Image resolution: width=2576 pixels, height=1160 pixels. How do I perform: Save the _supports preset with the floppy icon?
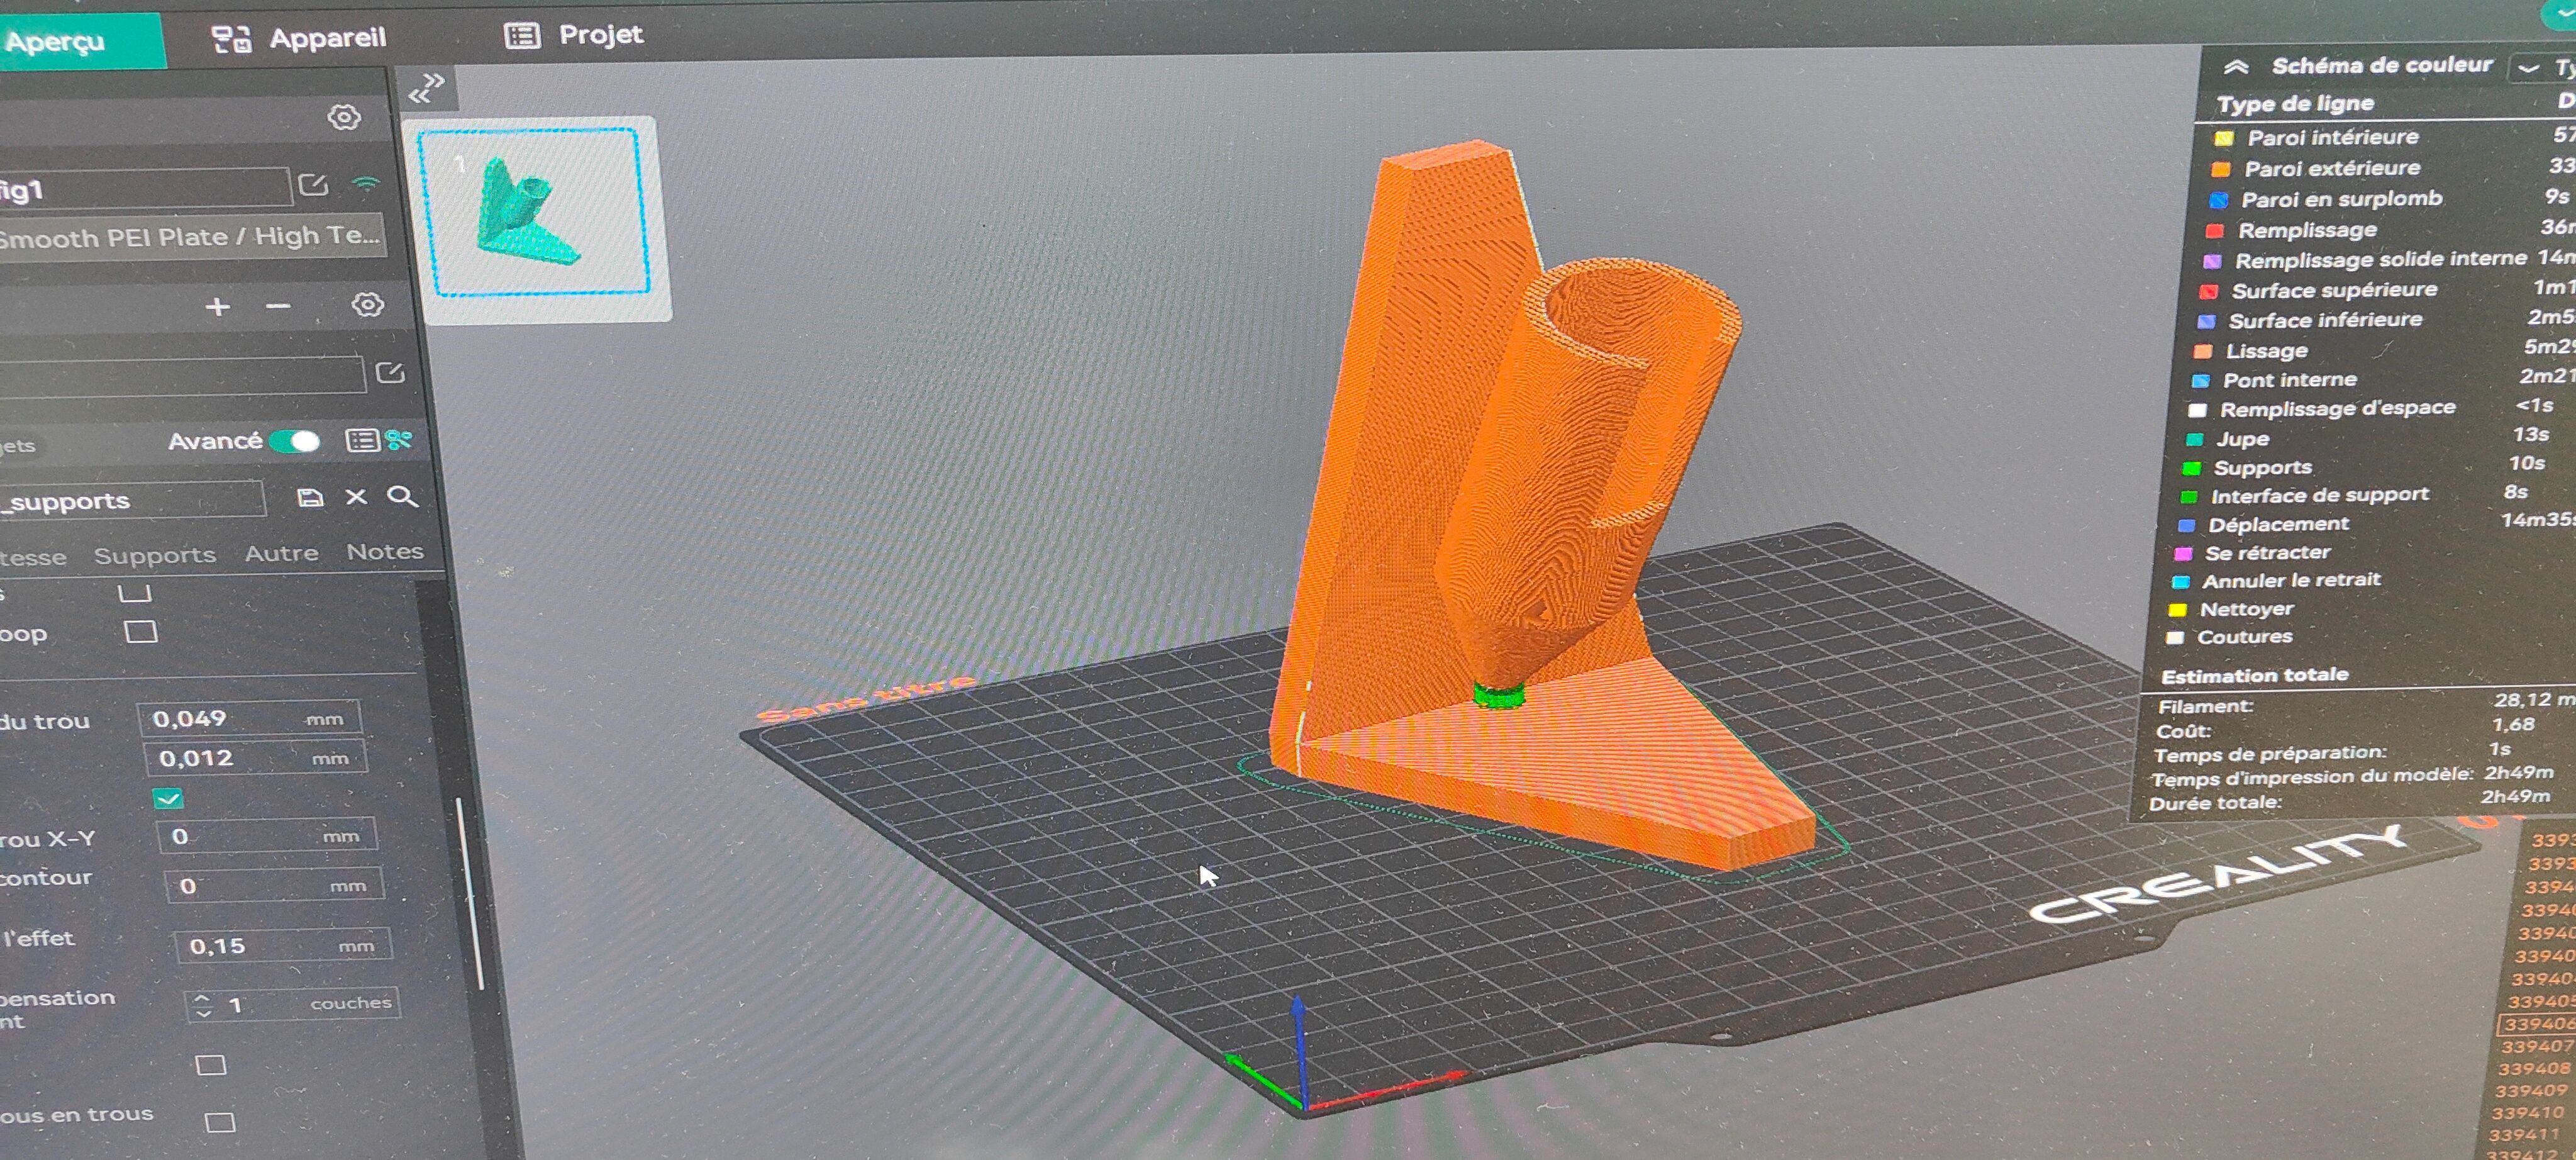tap(310, 497)
